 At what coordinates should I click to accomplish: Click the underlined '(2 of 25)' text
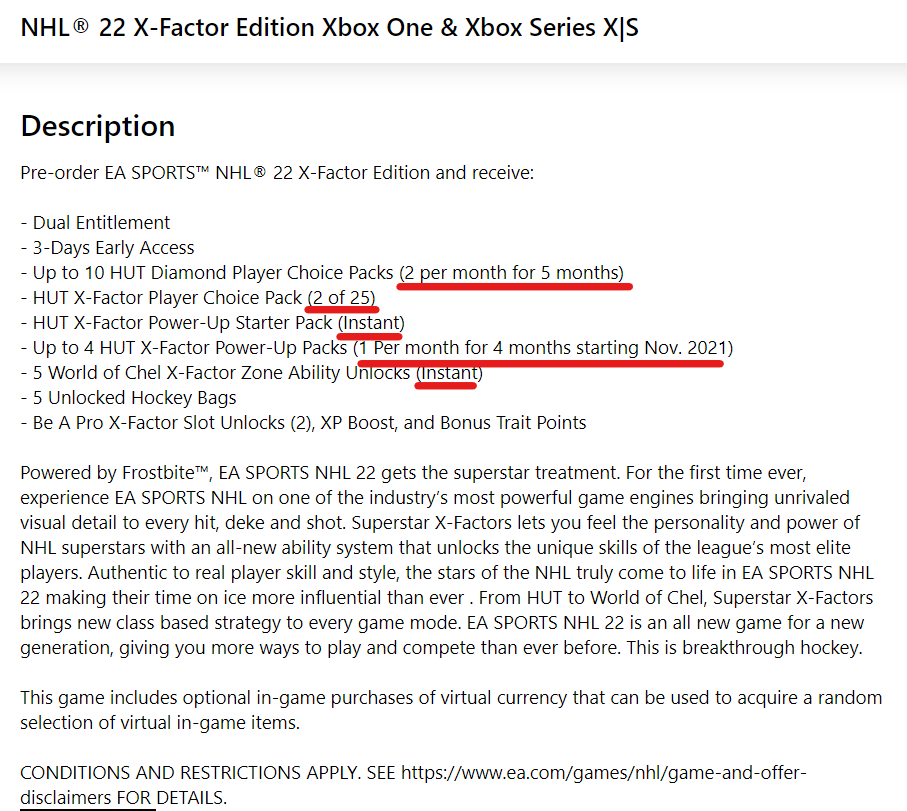pos(341,297)
